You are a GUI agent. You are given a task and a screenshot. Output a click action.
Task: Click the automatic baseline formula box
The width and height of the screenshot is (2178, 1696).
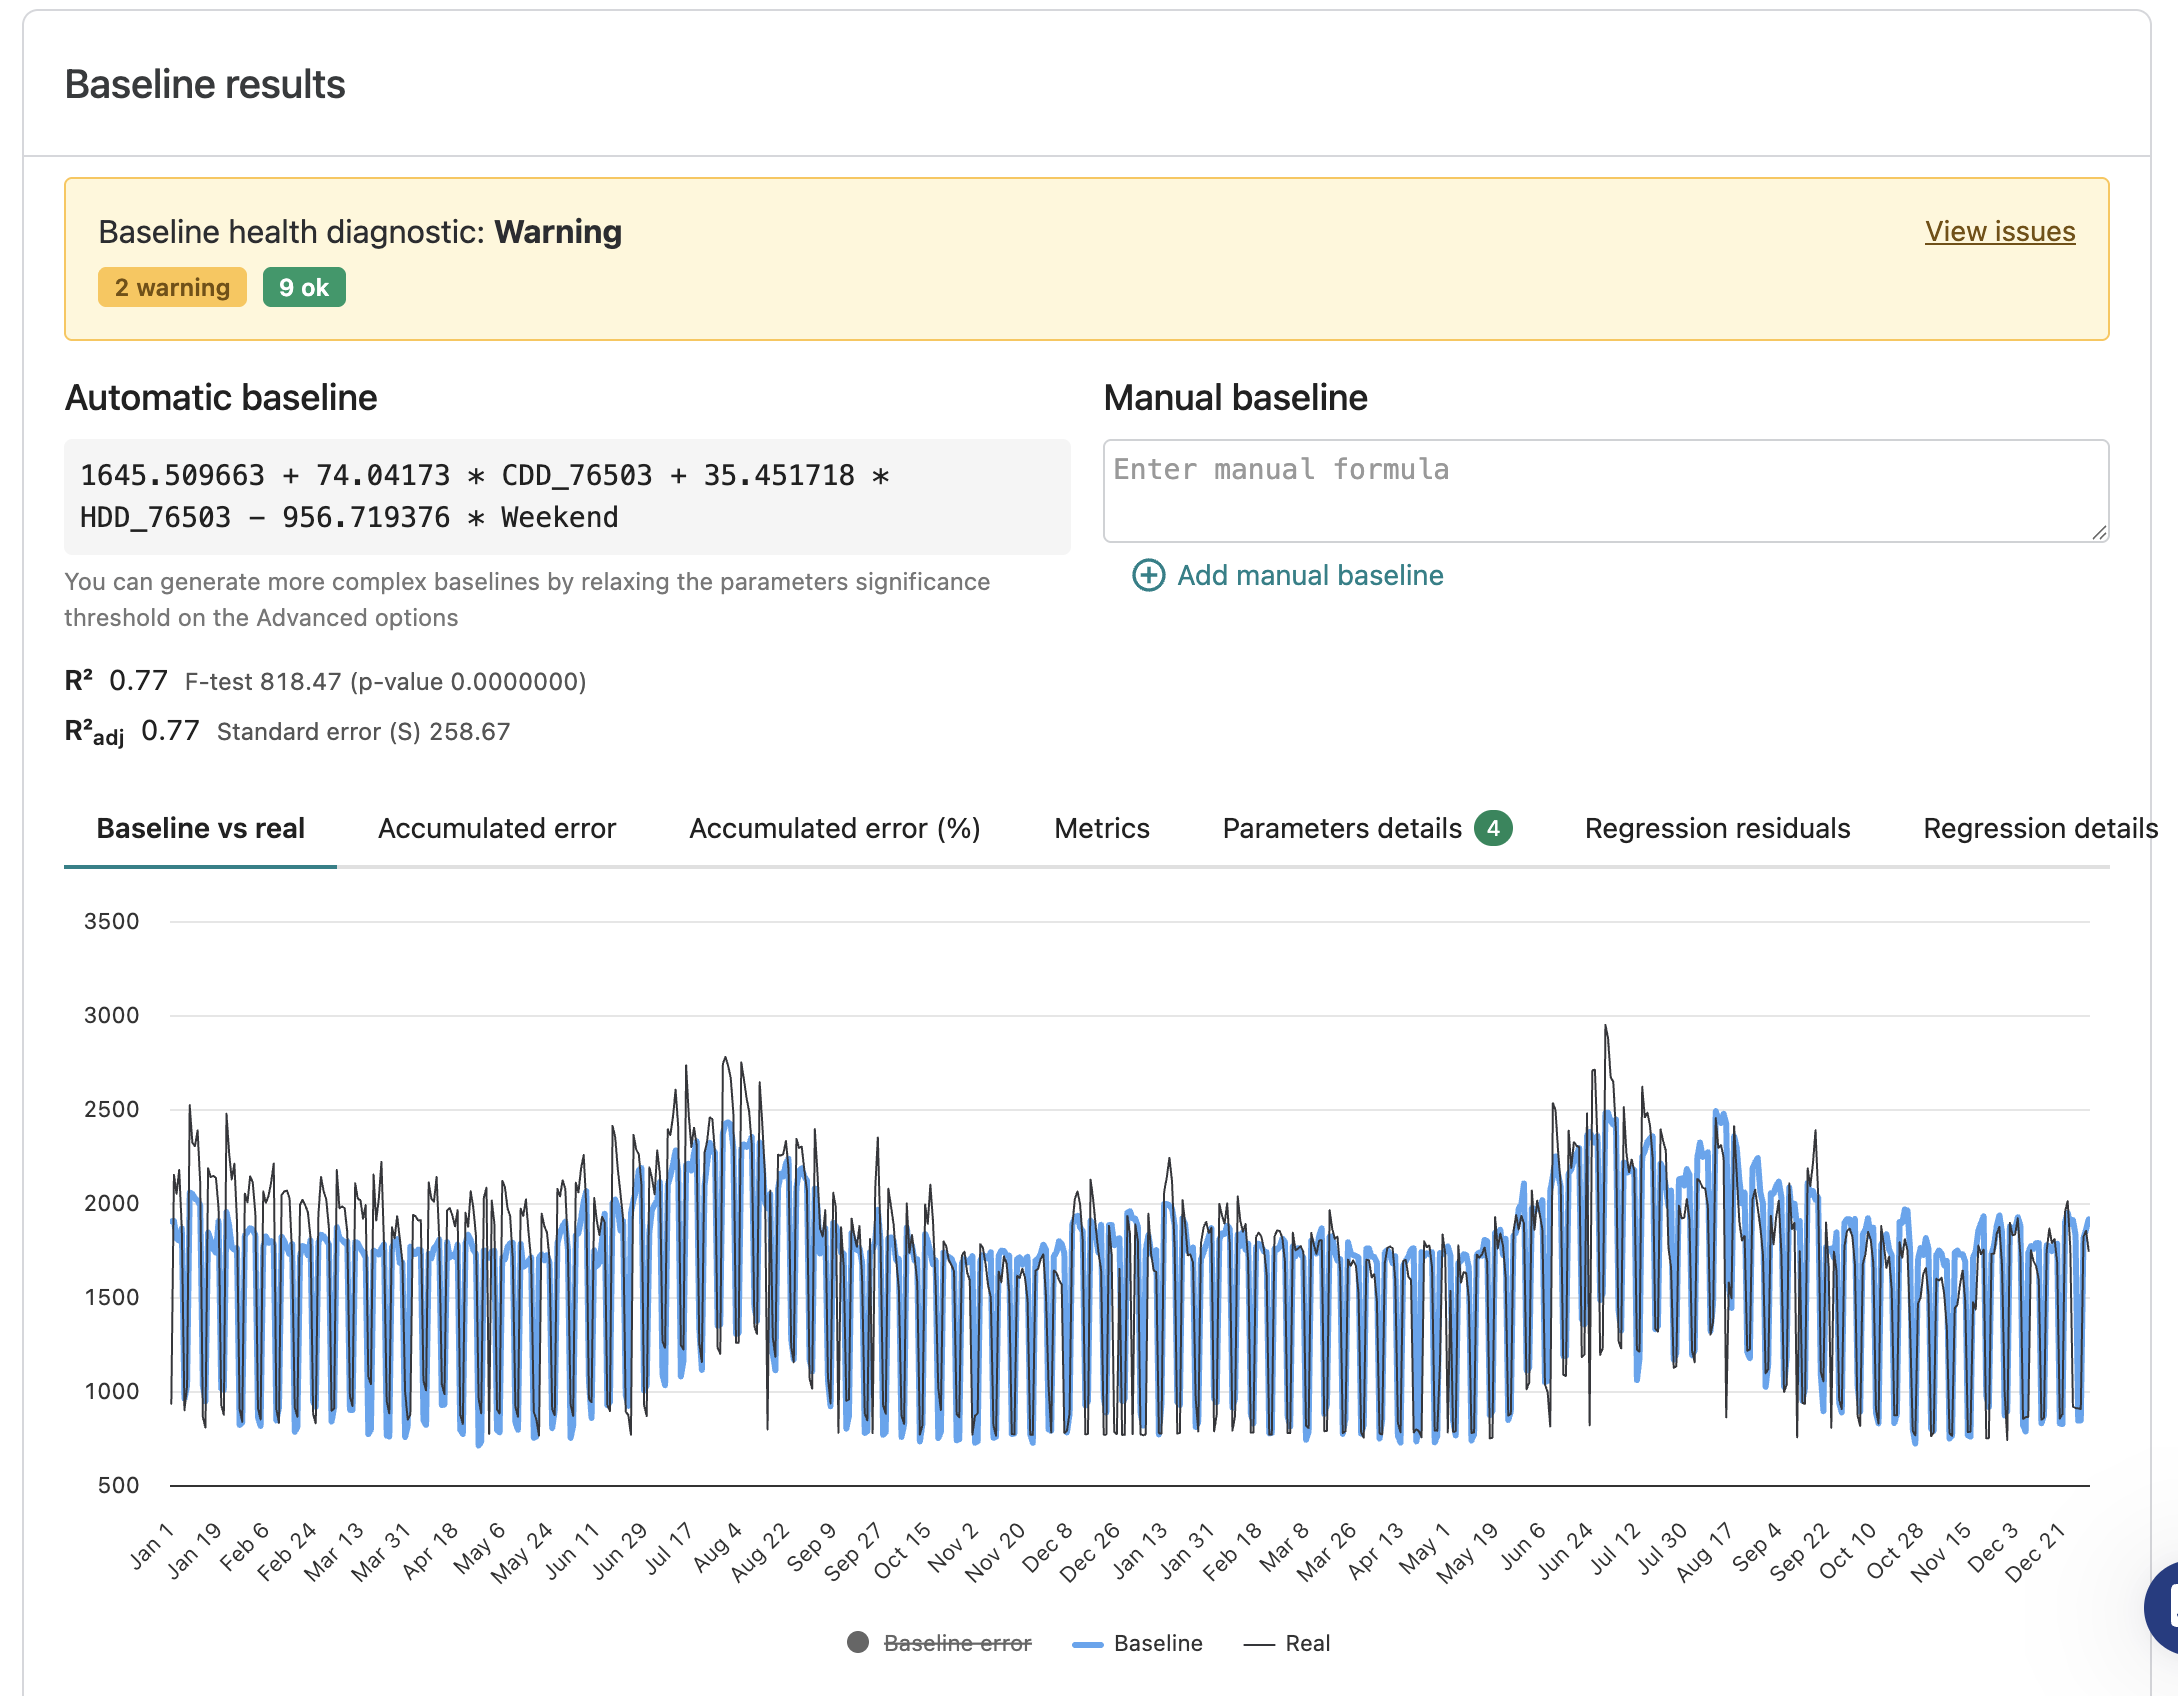click(x=567, y=496)
